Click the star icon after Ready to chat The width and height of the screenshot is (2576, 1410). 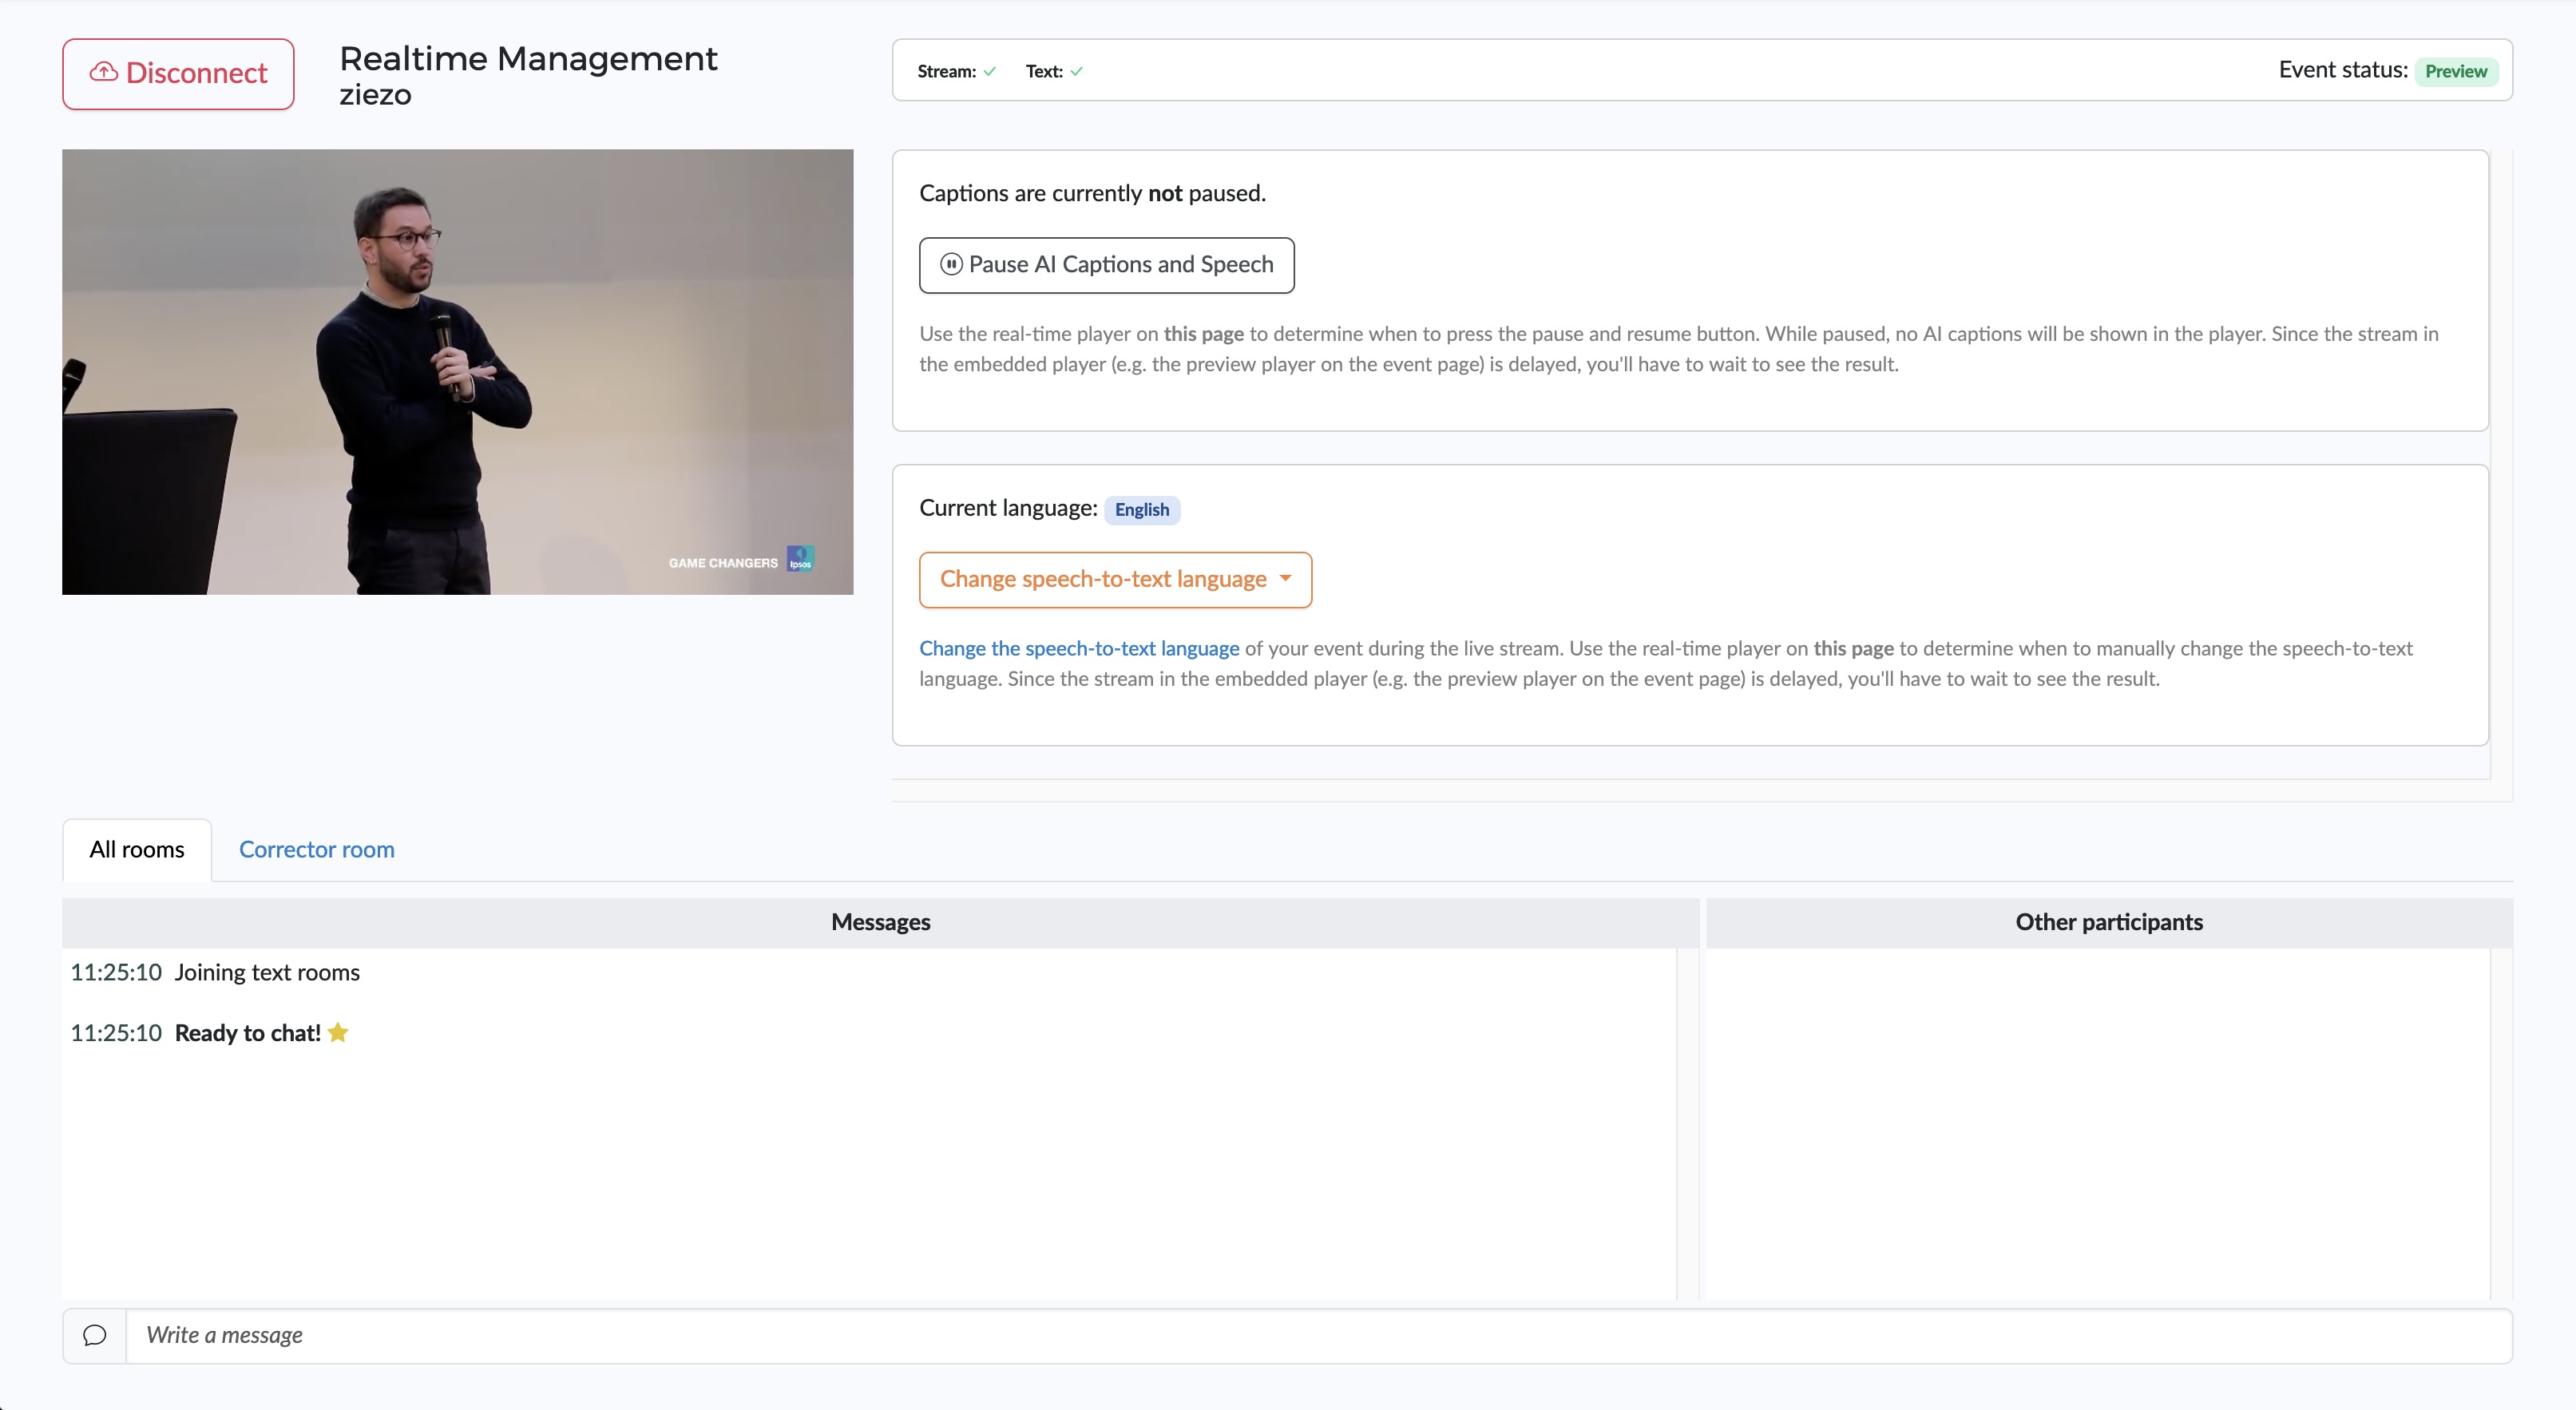(338, 1033)
